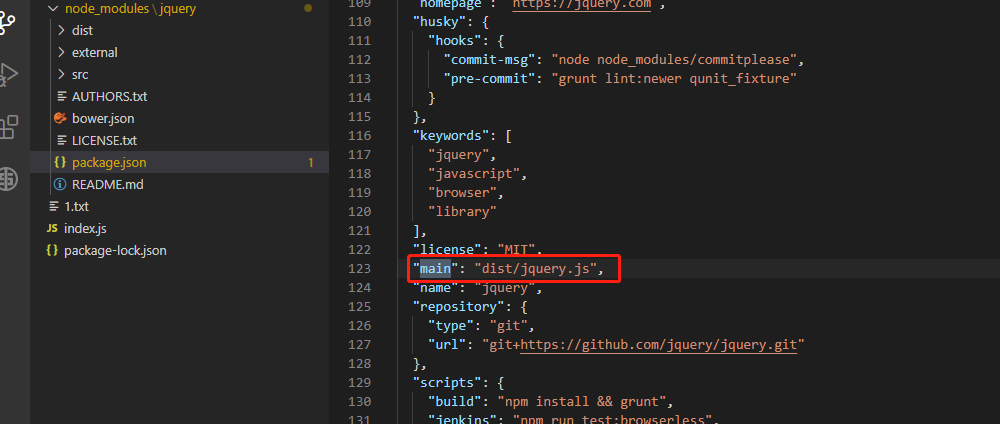Click the JS icon beside index.js
The image size is (1000, 424).
pos(52,228)
